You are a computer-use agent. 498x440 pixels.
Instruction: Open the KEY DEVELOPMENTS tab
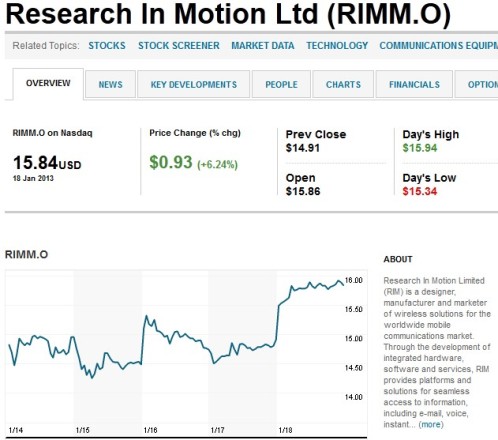(x=194, y=84)
